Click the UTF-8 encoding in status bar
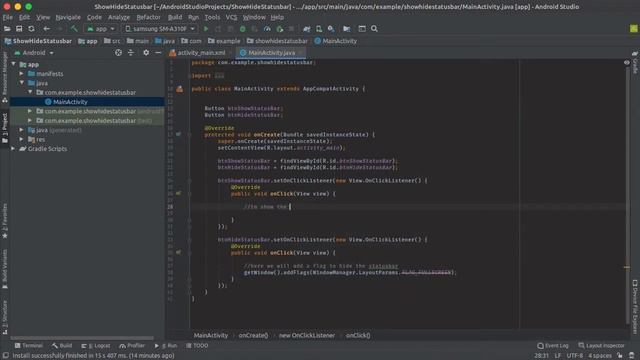The height and width of the screenshot is (360, 640). coord(575,356)
